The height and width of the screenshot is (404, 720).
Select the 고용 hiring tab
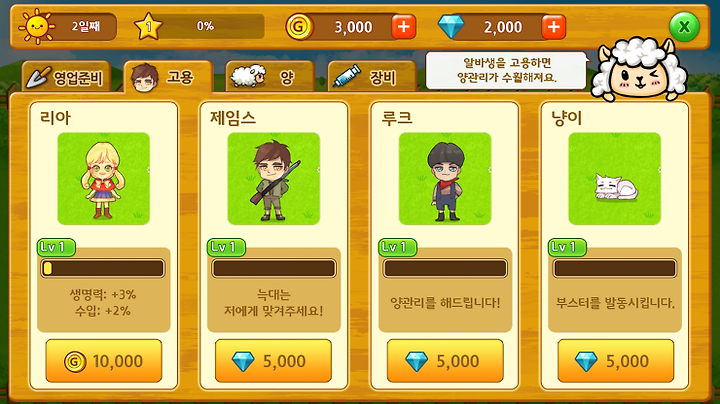pos(168,77)
